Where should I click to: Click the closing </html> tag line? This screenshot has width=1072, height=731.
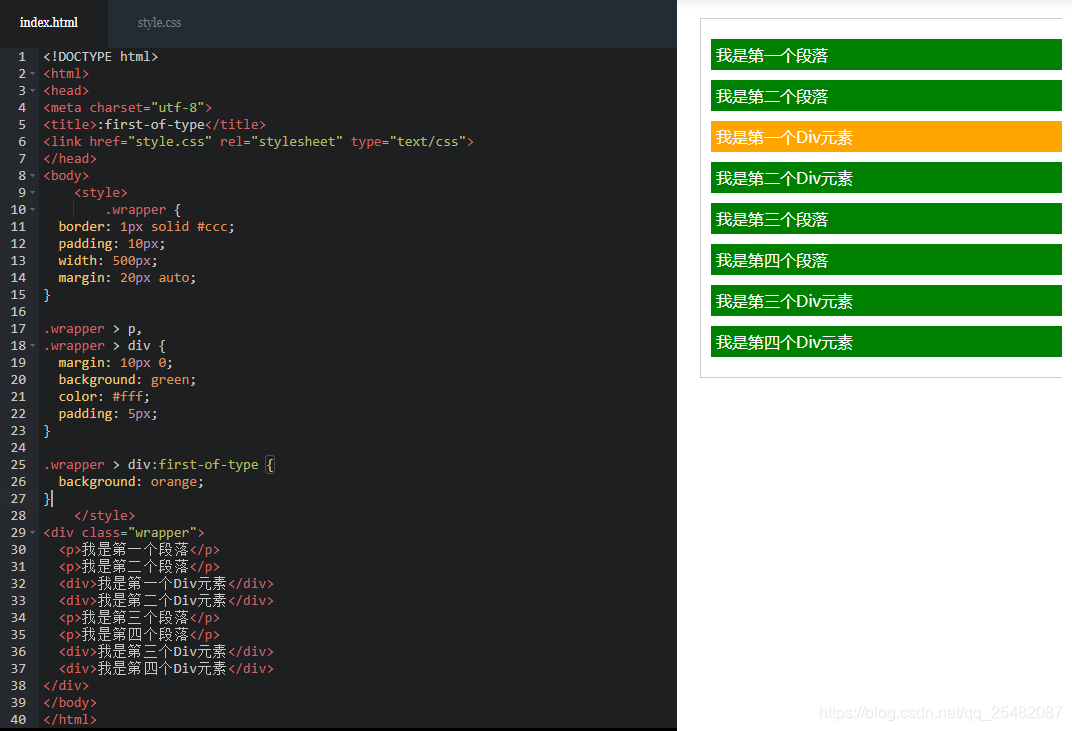tap(70, 719)
